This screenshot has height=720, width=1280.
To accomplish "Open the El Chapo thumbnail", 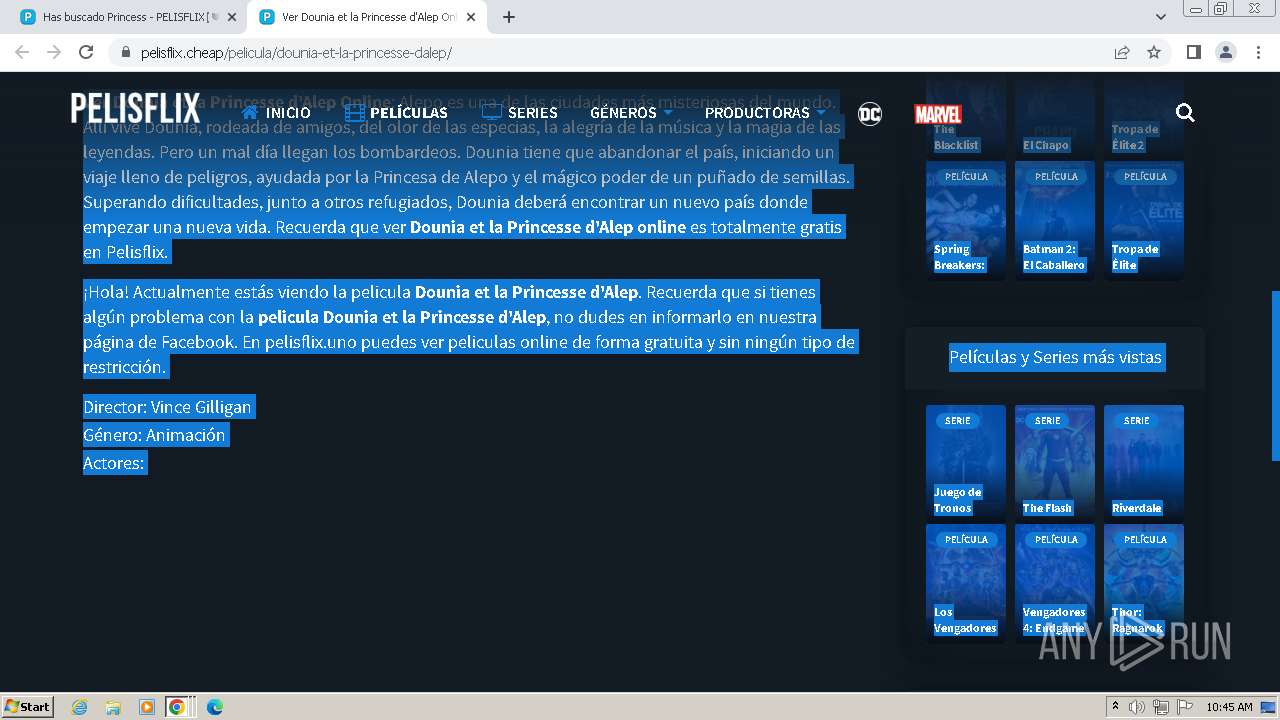I will tap(1055, 118).
